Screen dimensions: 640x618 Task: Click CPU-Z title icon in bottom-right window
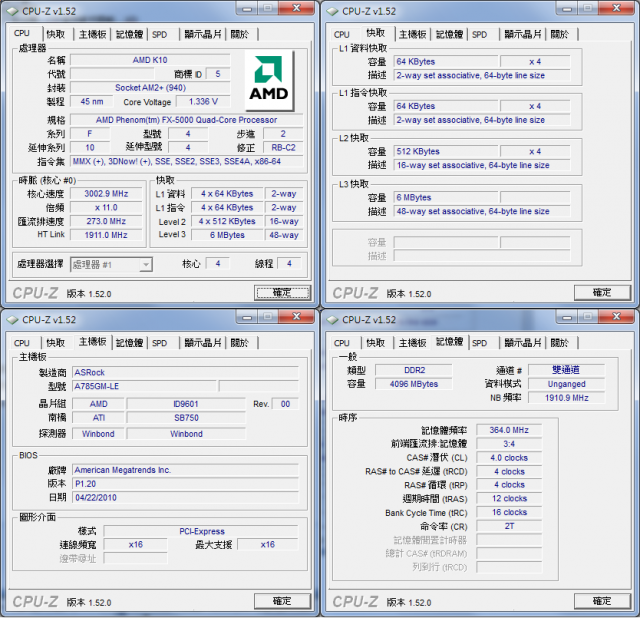click(x=333, y=320)
